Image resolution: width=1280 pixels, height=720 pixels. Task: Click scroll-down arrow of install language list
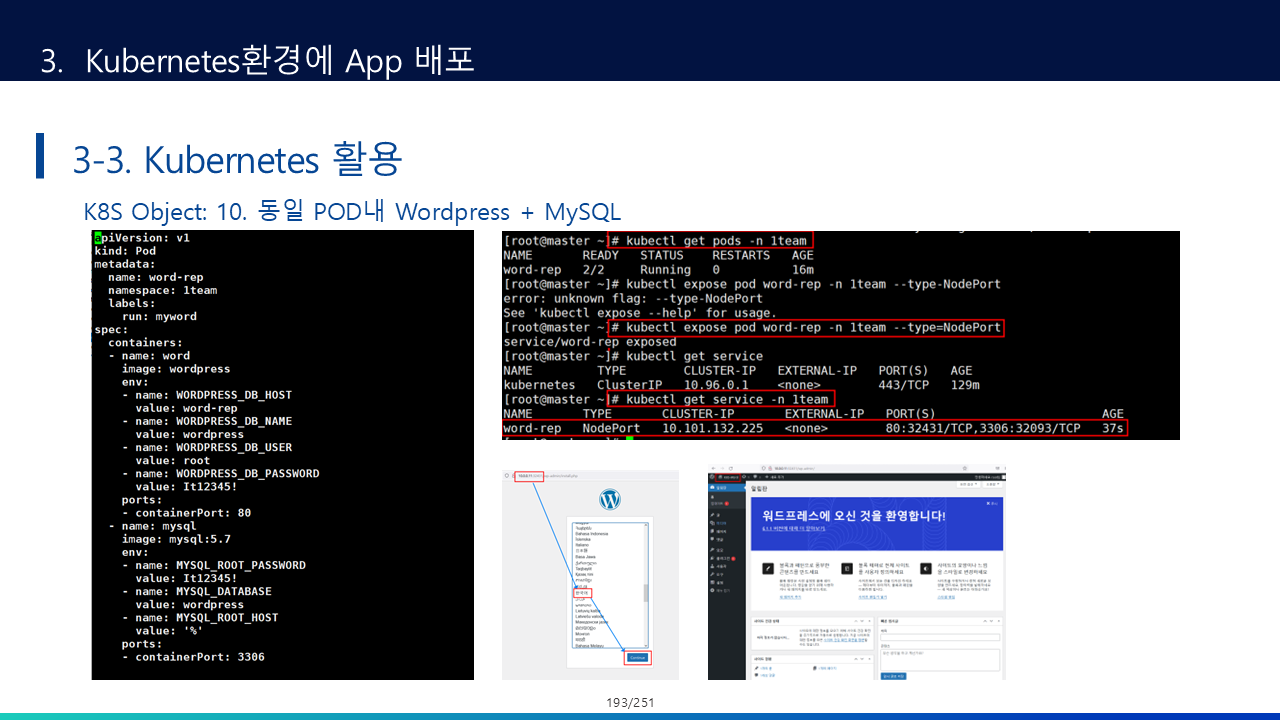coord(646,646)
